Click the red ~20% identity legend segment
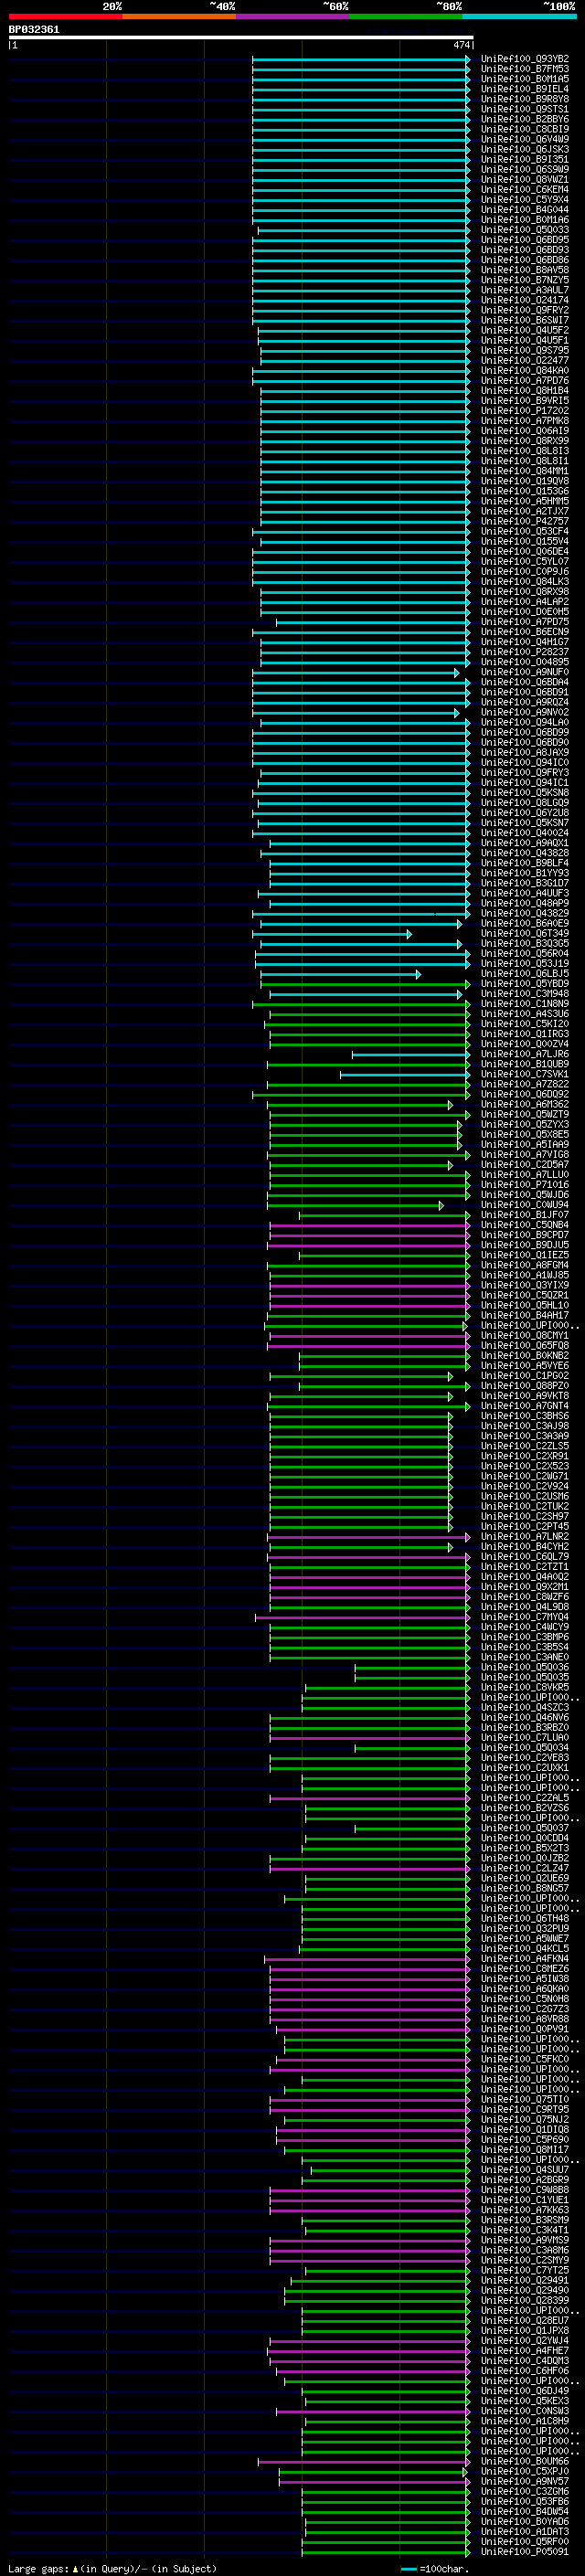Image resolution: width=585 pixels, height=2576 pixels. tap(65, 16)
